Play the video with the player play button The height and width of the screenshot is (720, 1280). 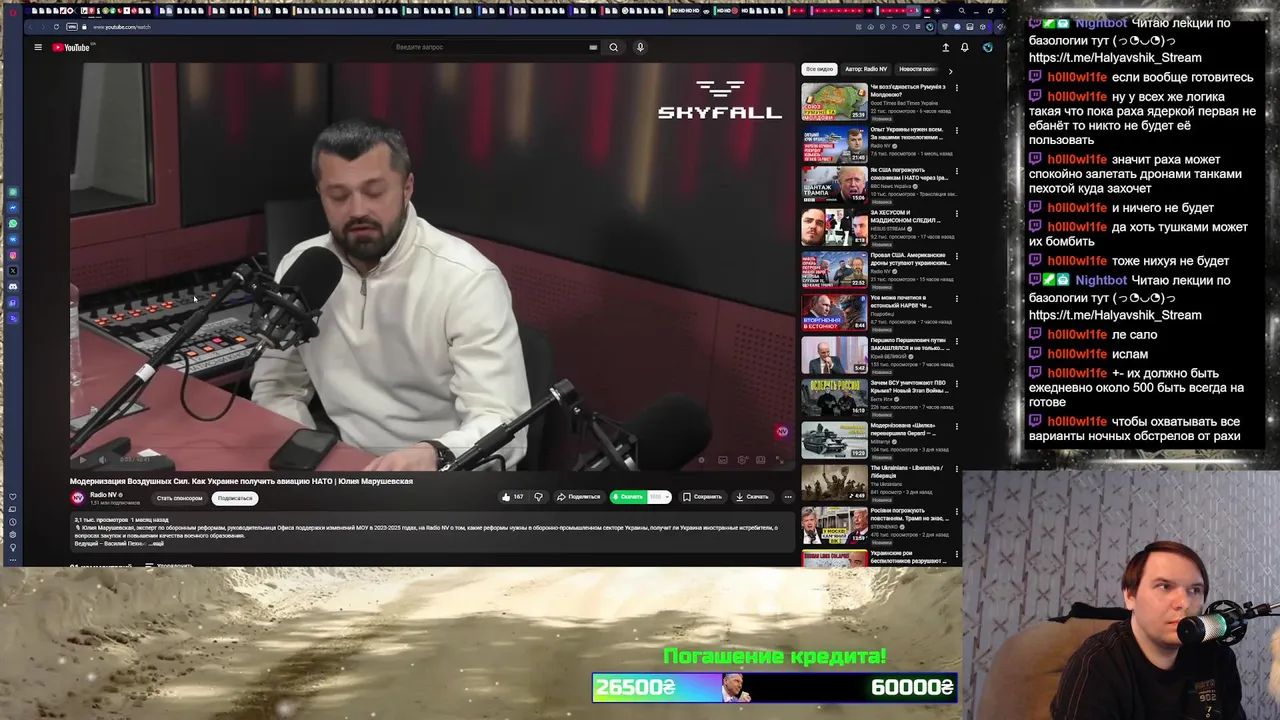click(82, 460)
